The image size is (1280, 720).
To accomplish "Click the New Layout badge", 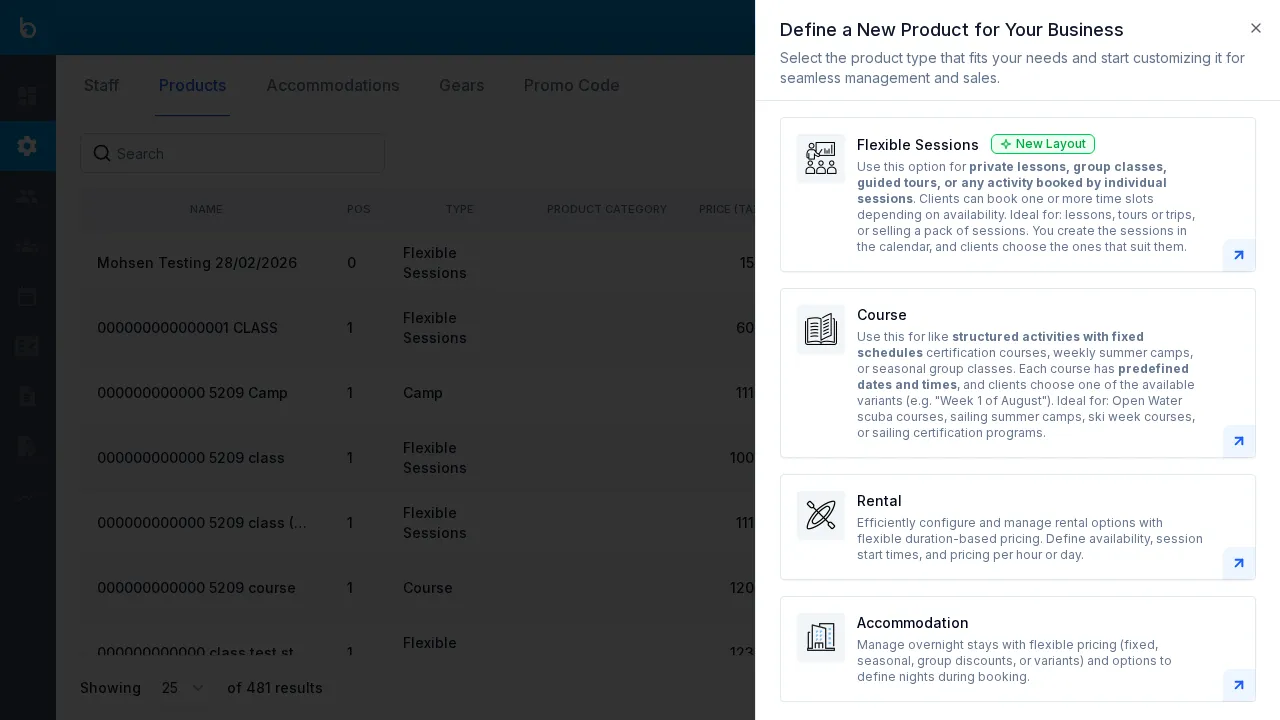I will tap(1042, 144).
